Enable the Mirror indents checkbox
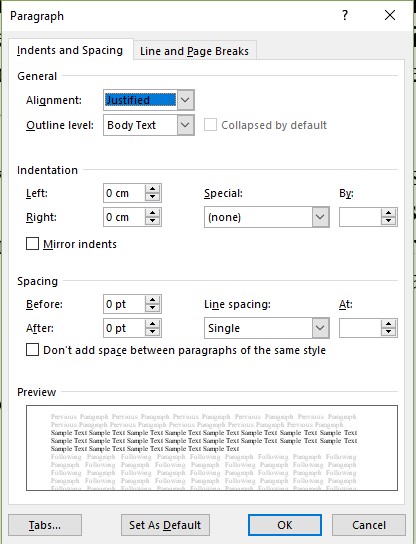Screen dimensions: 416x544 coord(33,244)
